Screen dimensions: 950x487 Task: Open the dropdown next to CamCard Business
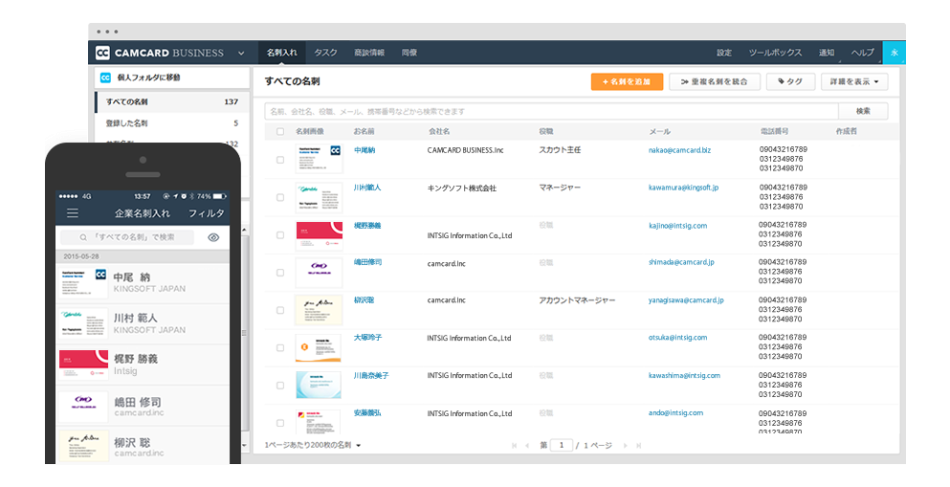(241, 53)
